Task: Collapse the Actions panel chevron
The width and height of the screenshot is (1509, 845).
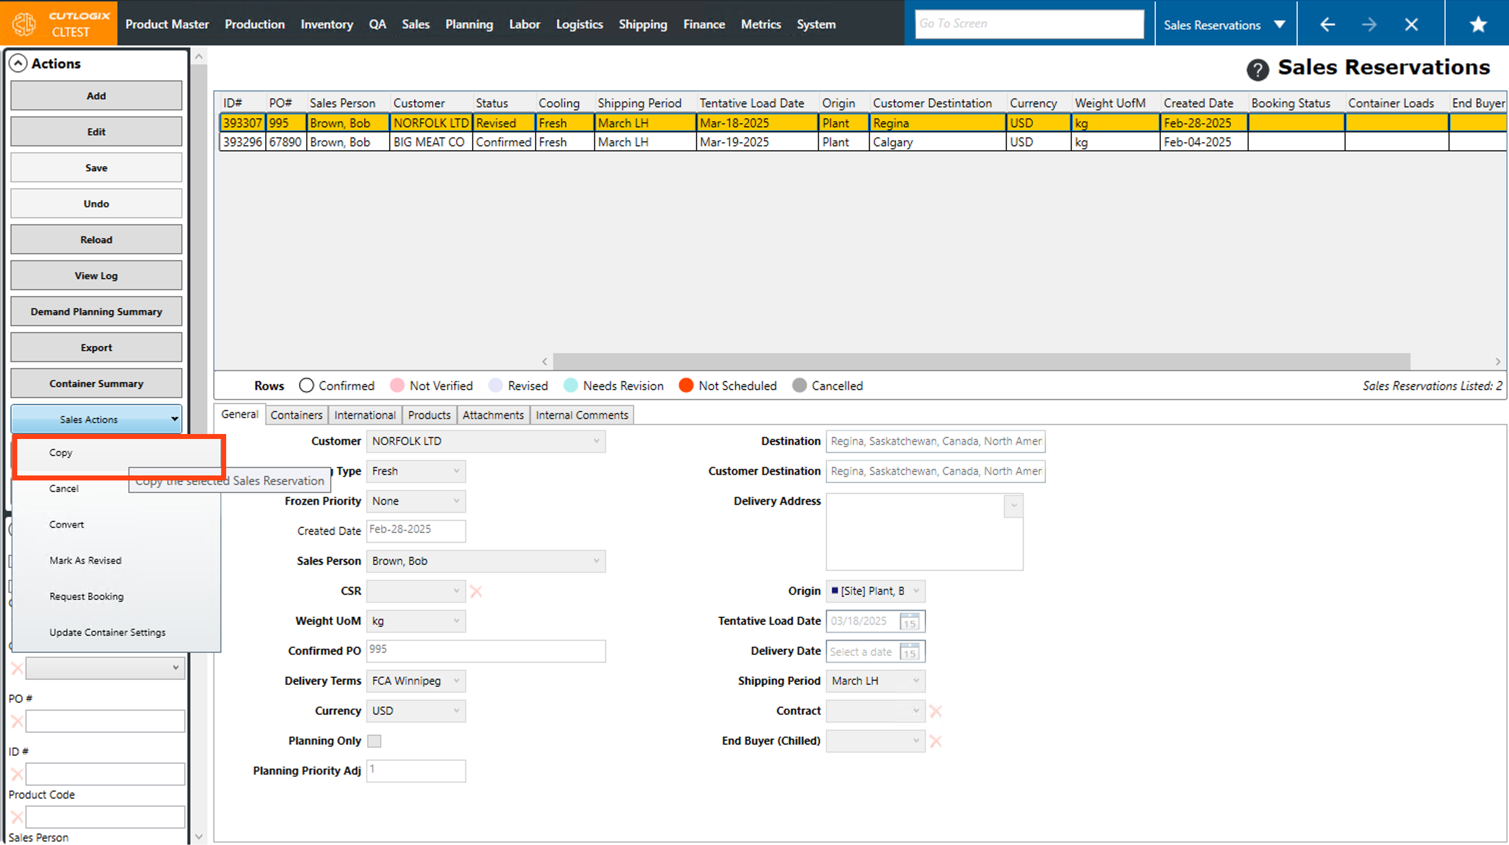Action: pos(18,63)
